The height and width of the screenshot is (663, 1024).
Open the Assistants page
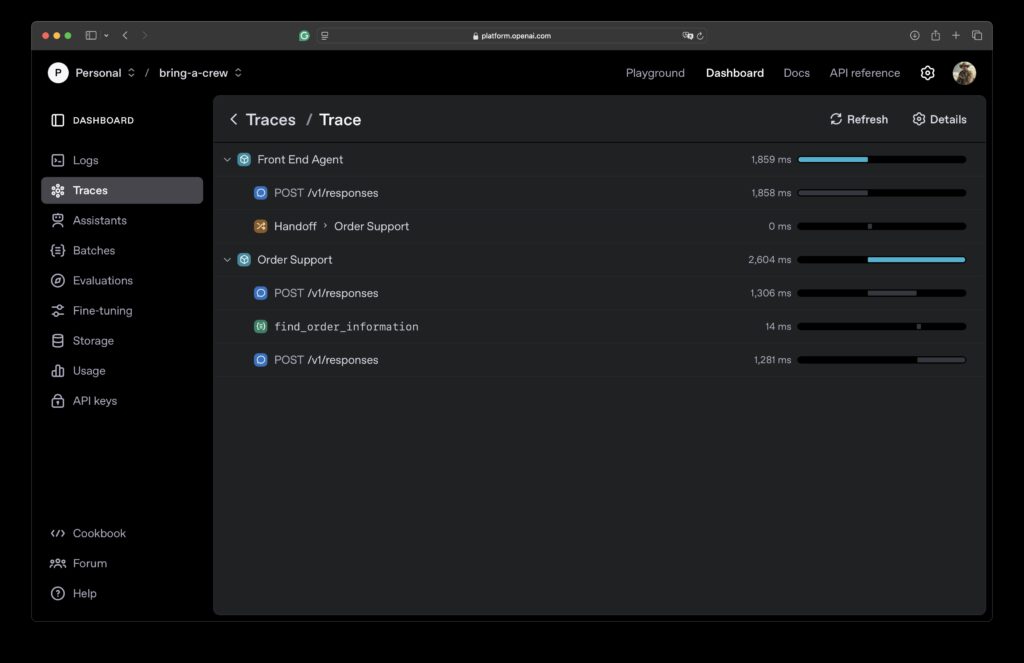(121, 220)
